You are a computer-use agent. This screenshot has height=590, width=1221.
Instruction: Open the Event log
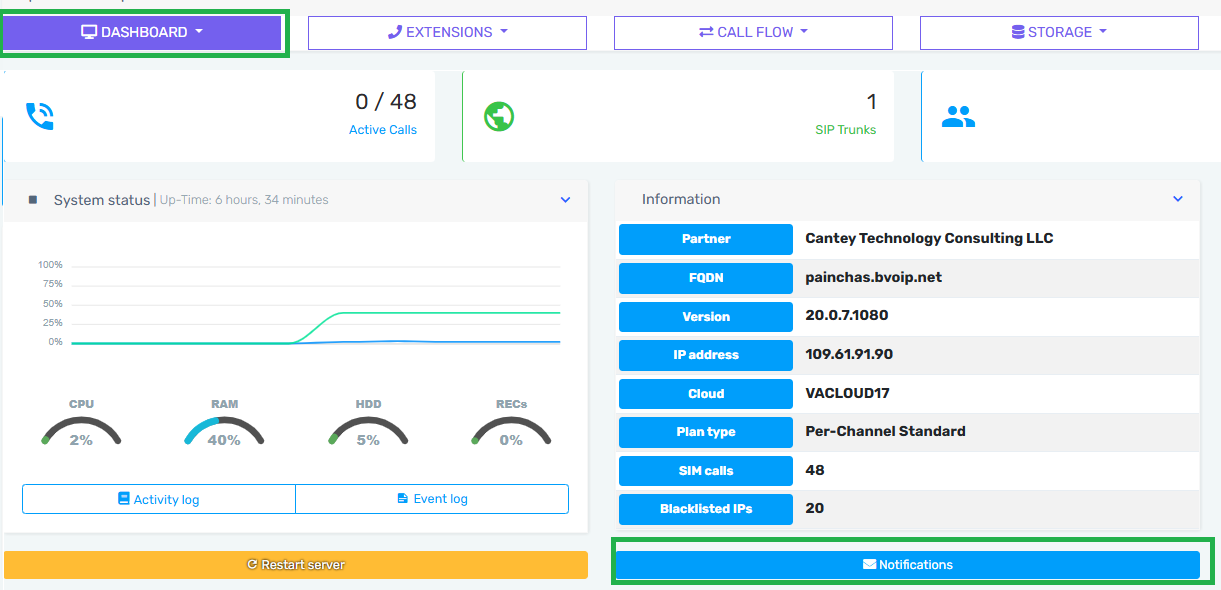[x=432, y=499]
